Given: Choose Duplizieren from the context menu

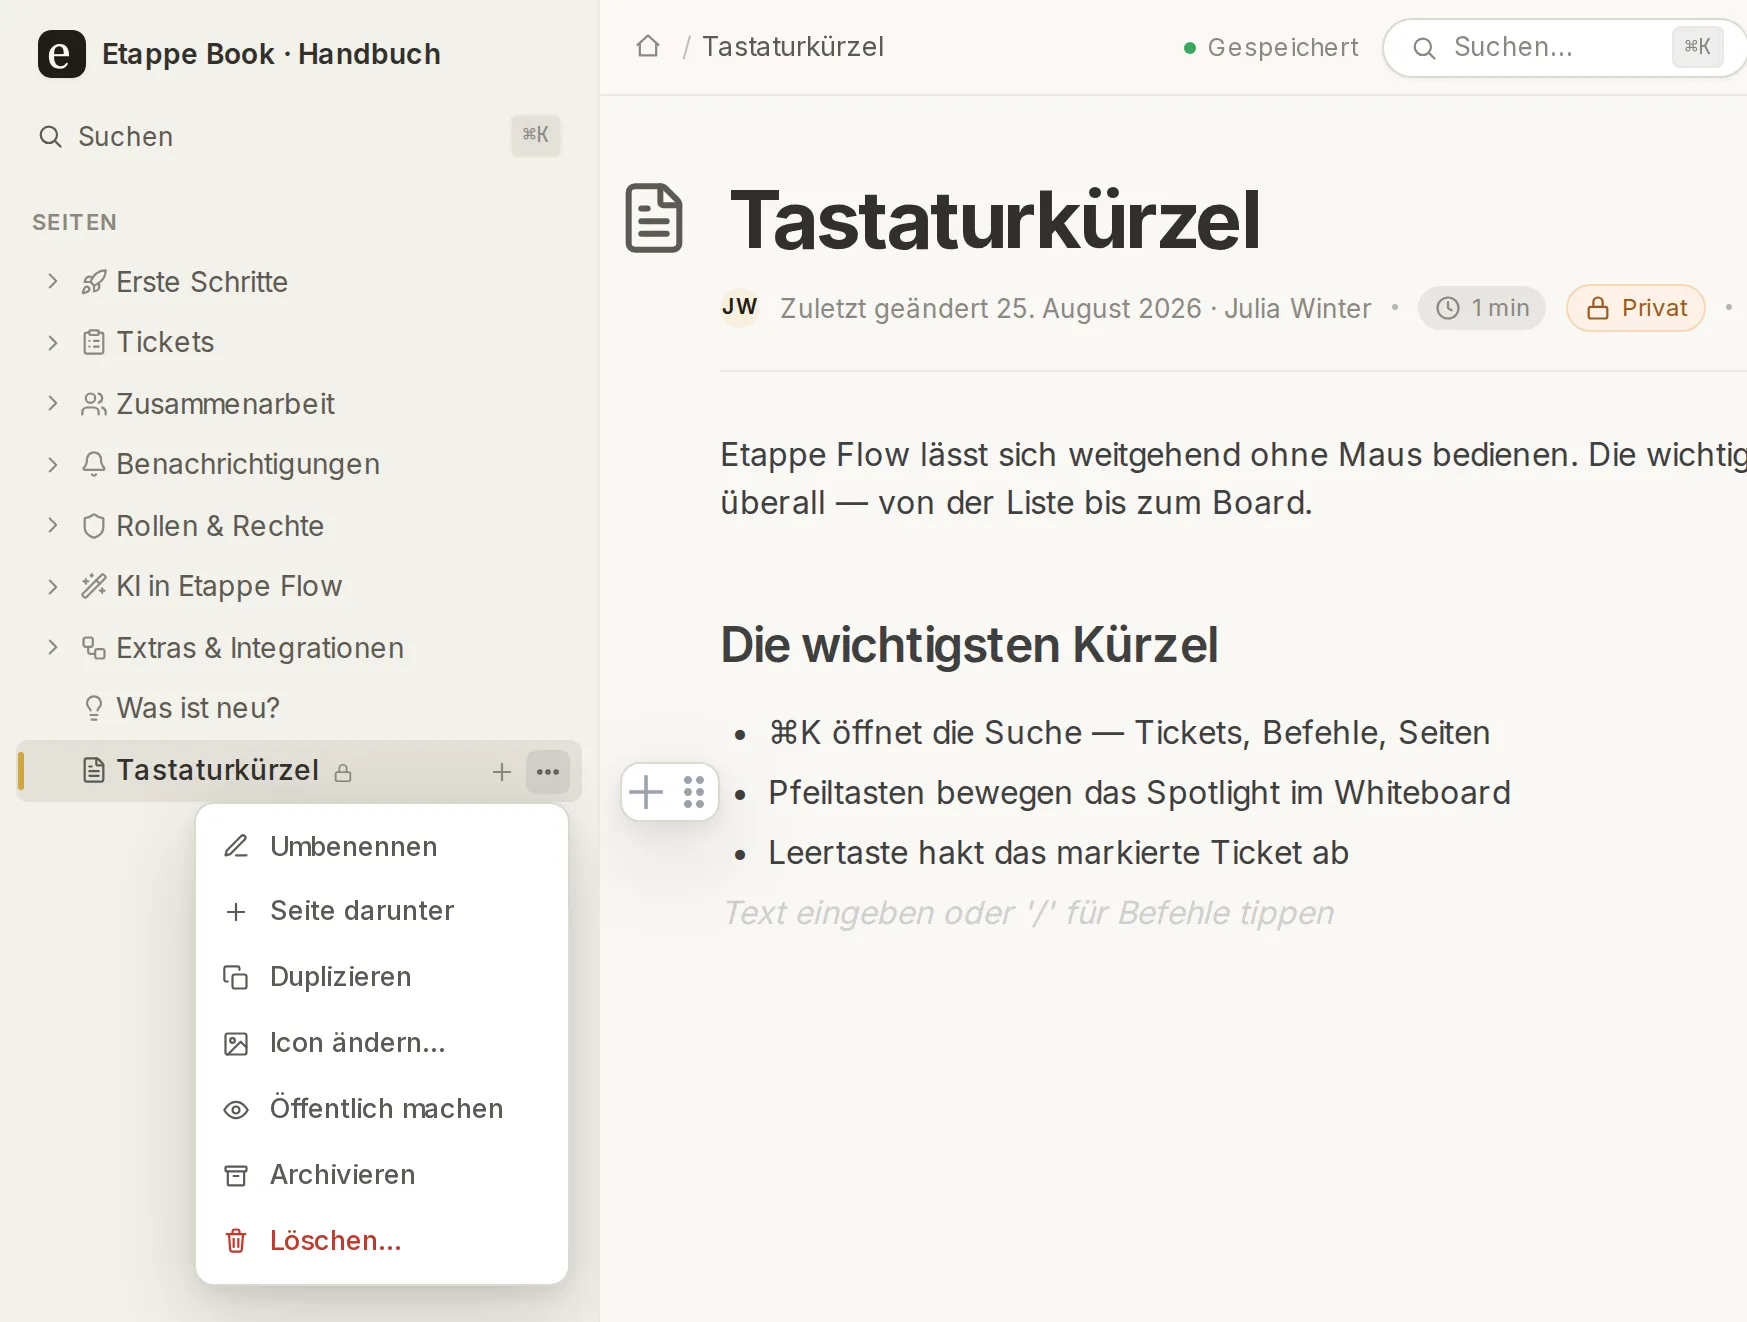Looking at the screenshot, I should click(382, 977).
